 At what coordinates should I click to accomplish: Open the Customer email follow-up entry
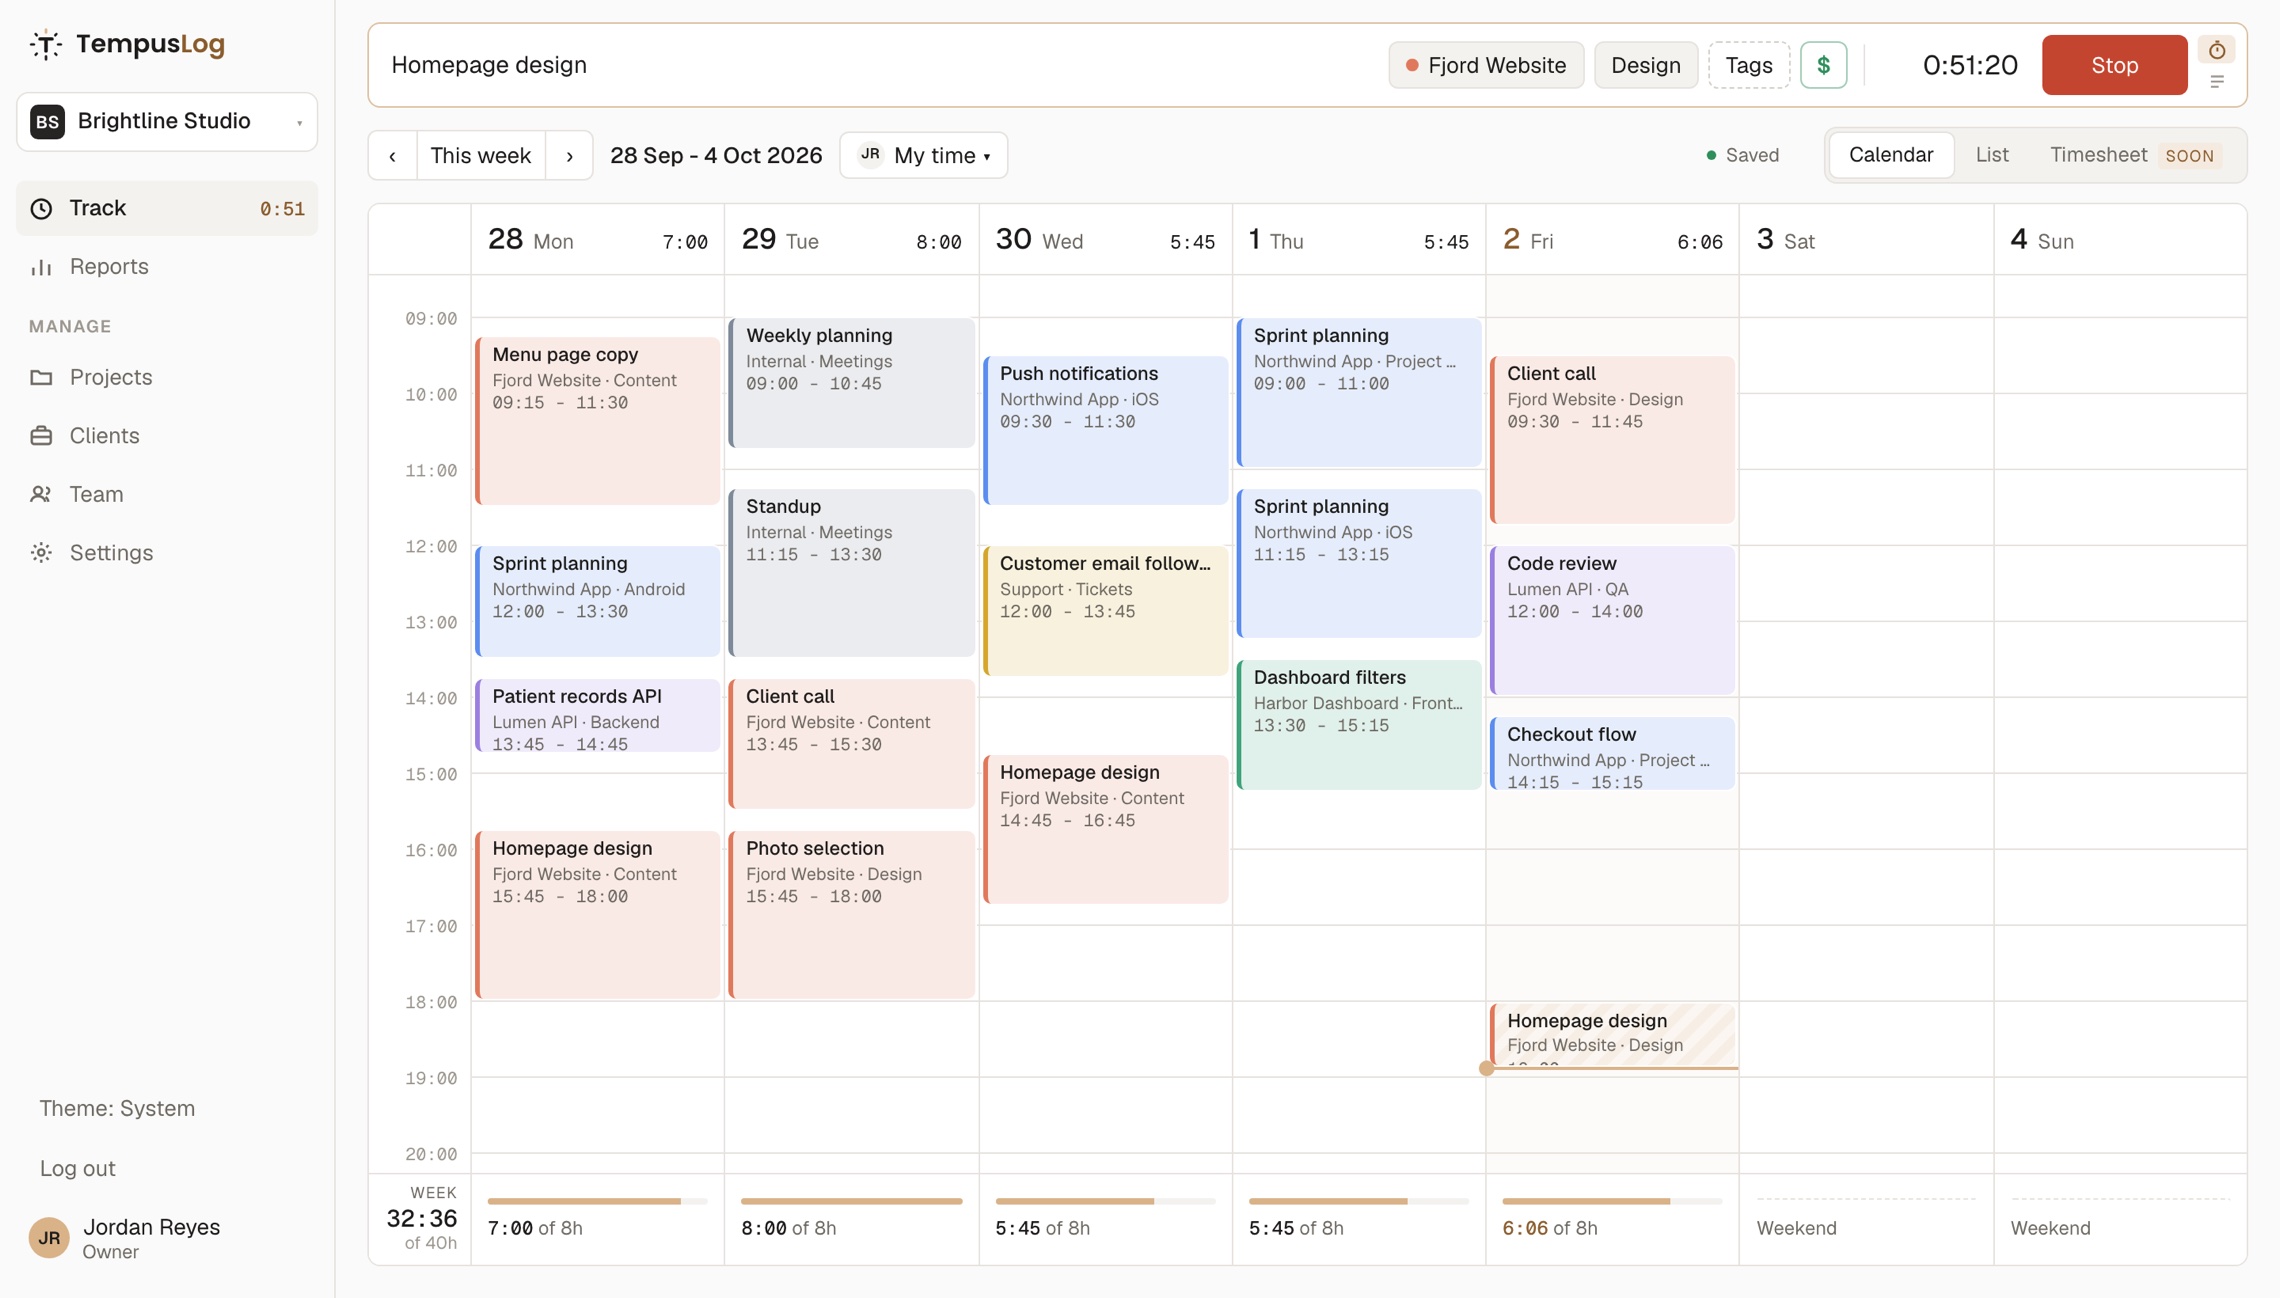pos(1106,611)
